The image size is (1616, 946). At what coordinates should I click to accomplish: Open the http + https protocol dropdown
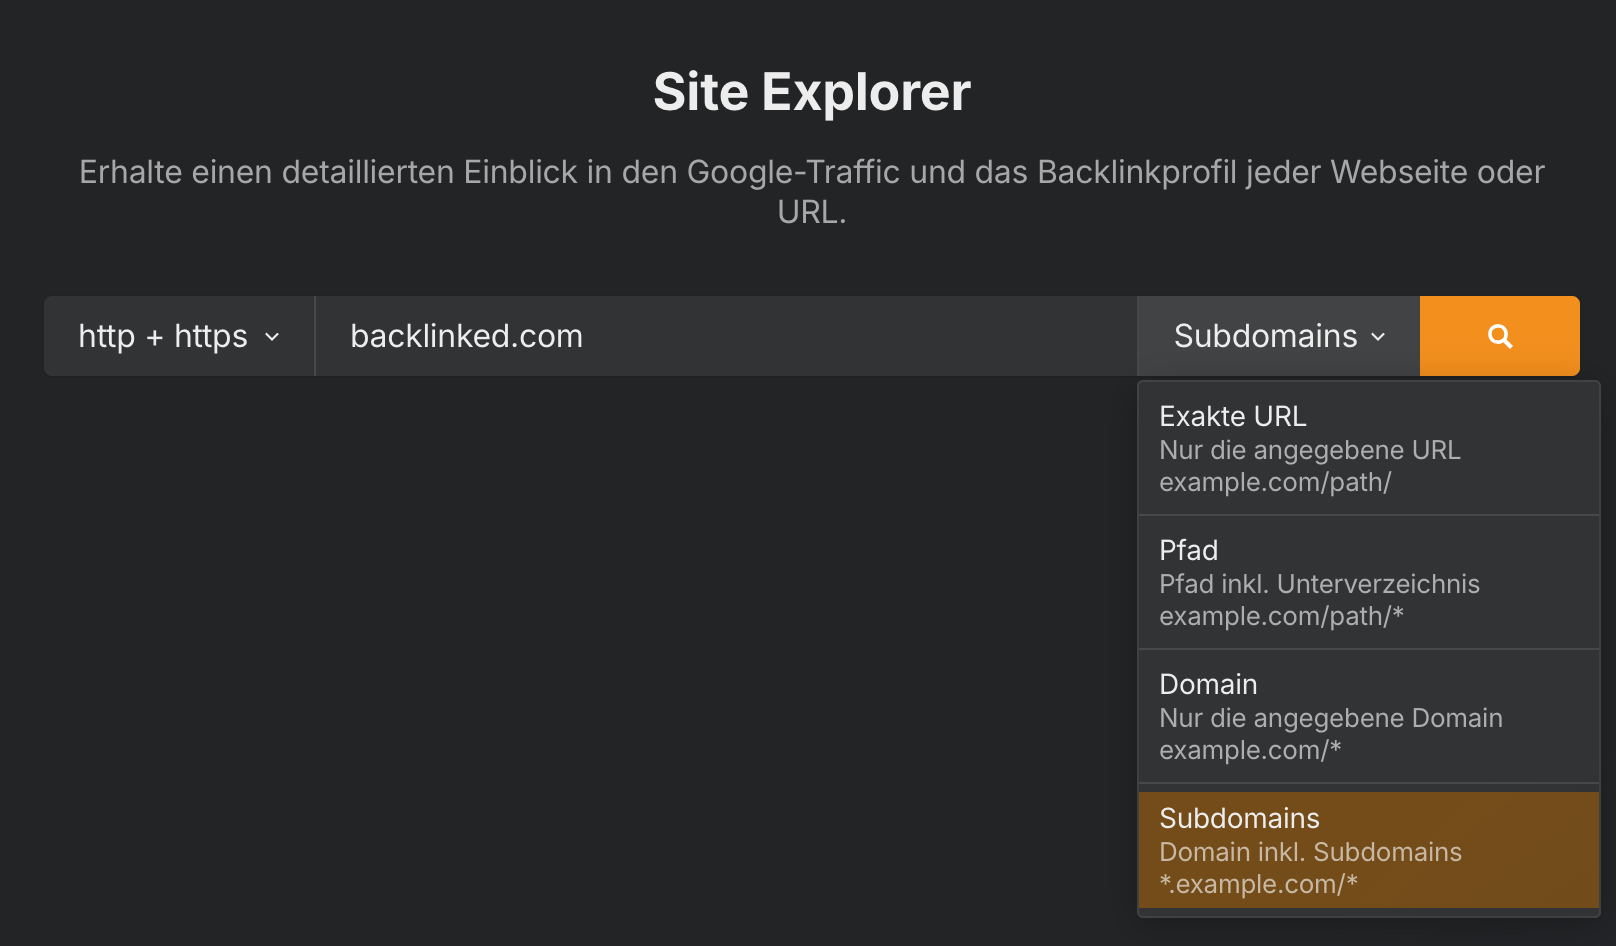point(178,336)
